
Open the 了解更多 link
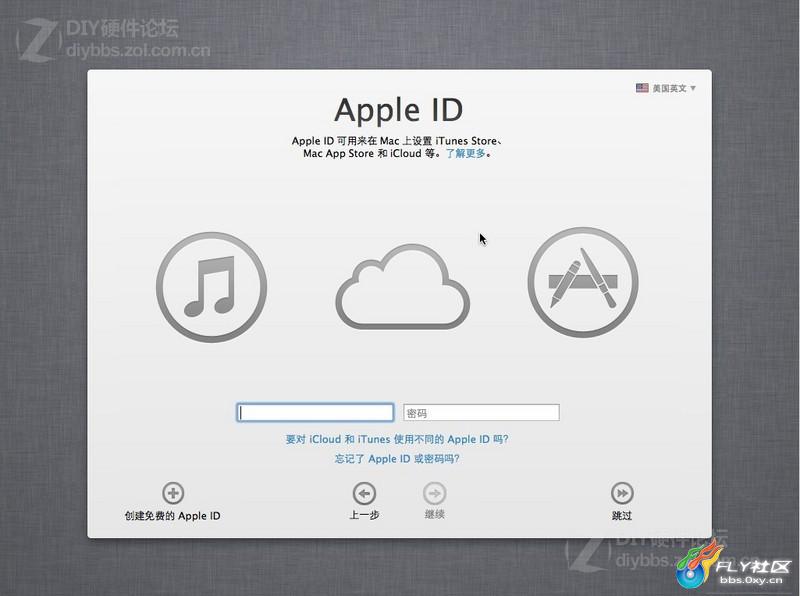466,154
